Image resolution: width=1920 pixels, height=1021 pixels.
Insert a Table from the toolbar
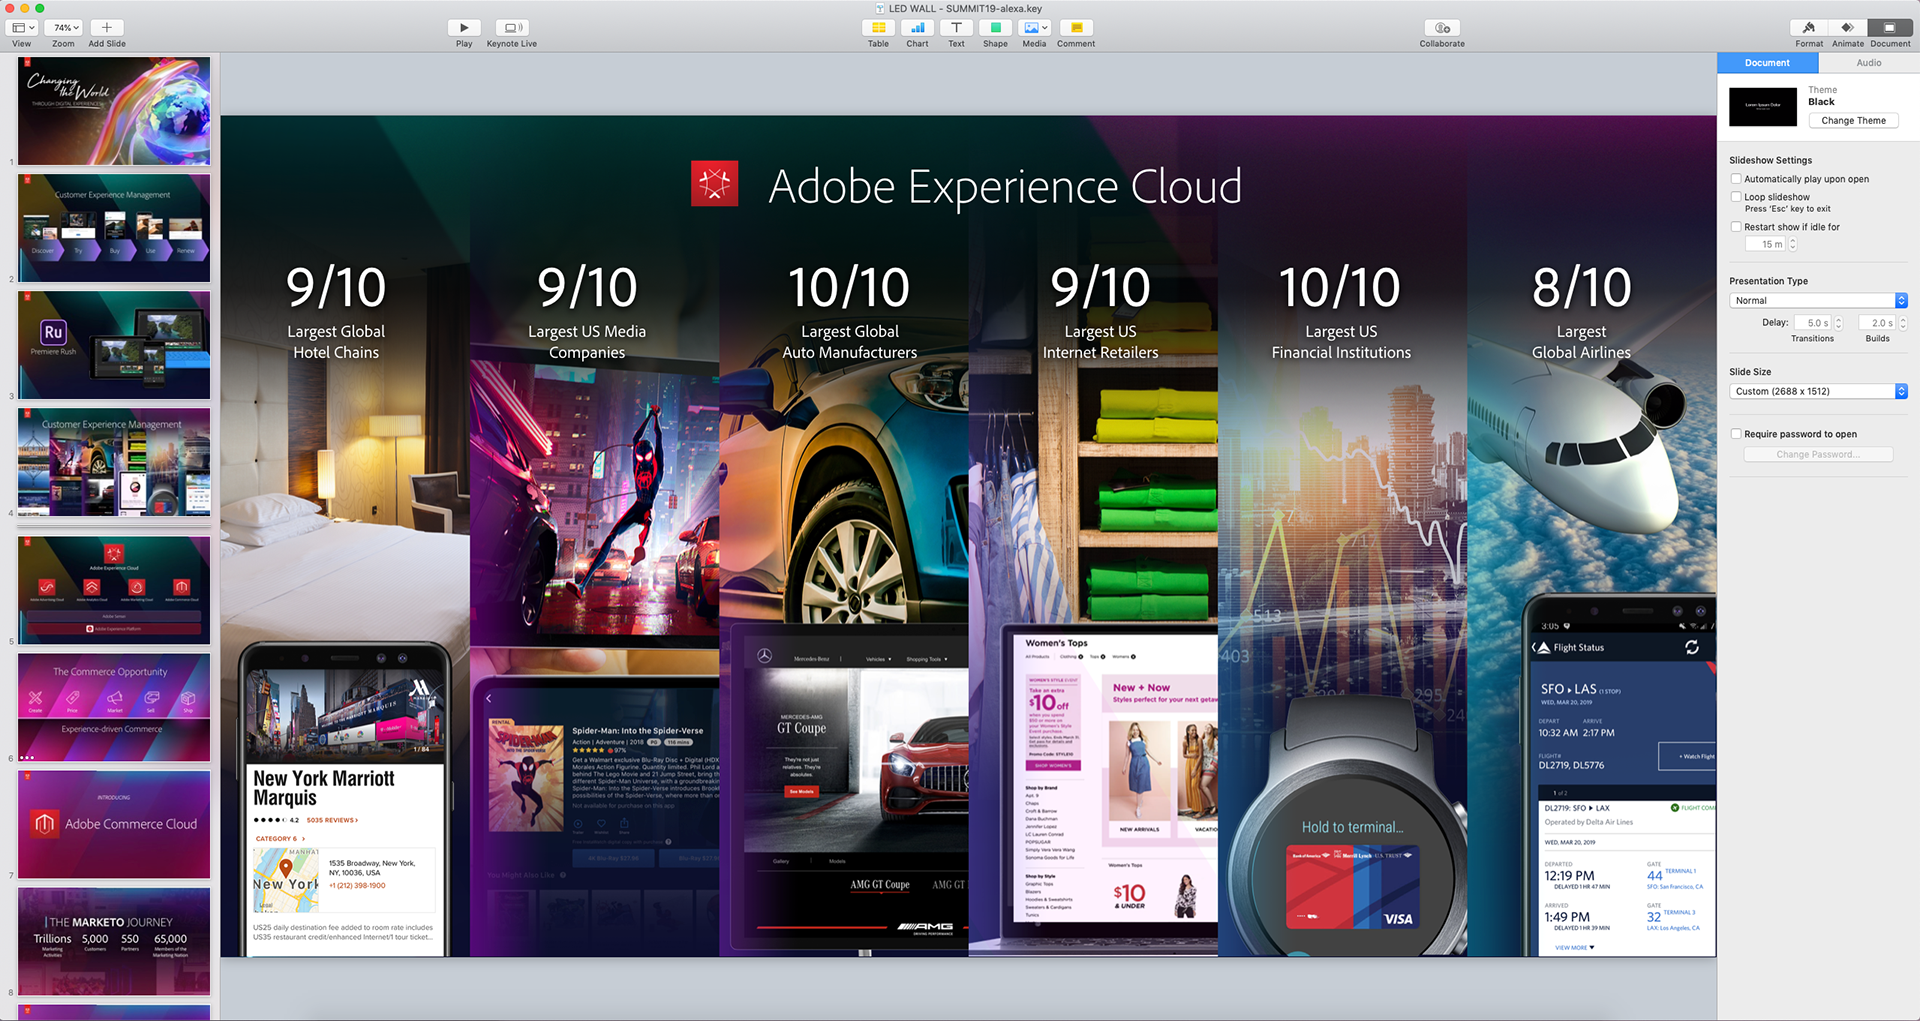(x=878, y=28)
